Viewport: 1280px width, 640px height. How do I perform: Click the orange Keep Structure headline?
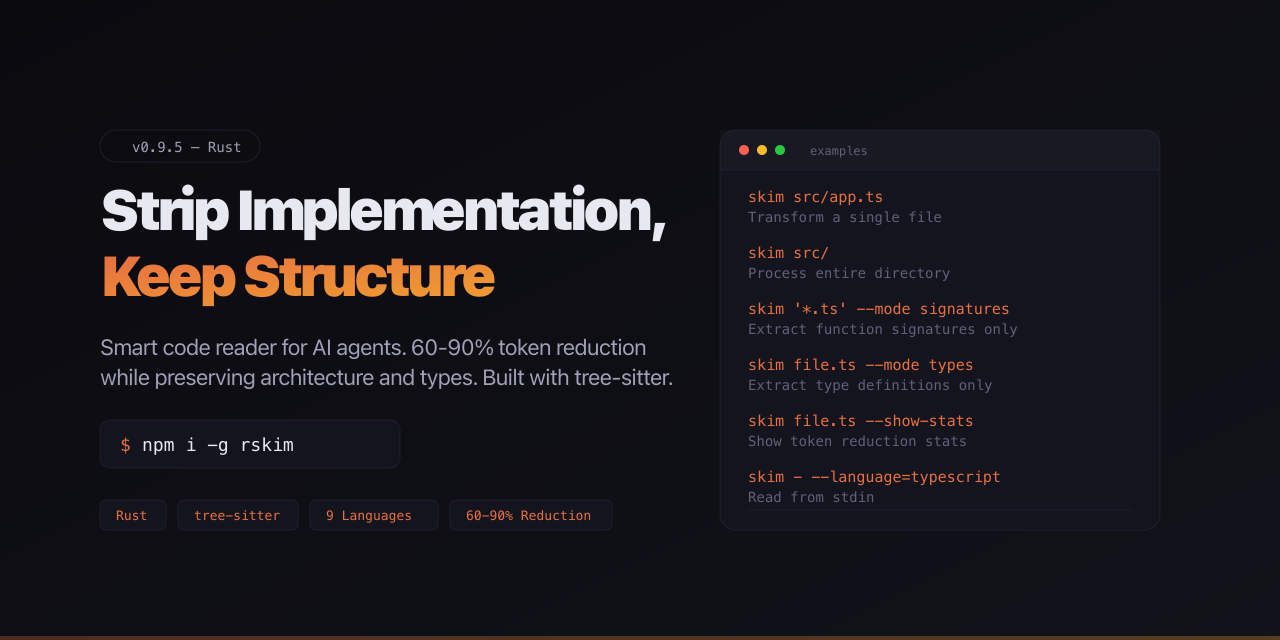click(x=298, y=277)
